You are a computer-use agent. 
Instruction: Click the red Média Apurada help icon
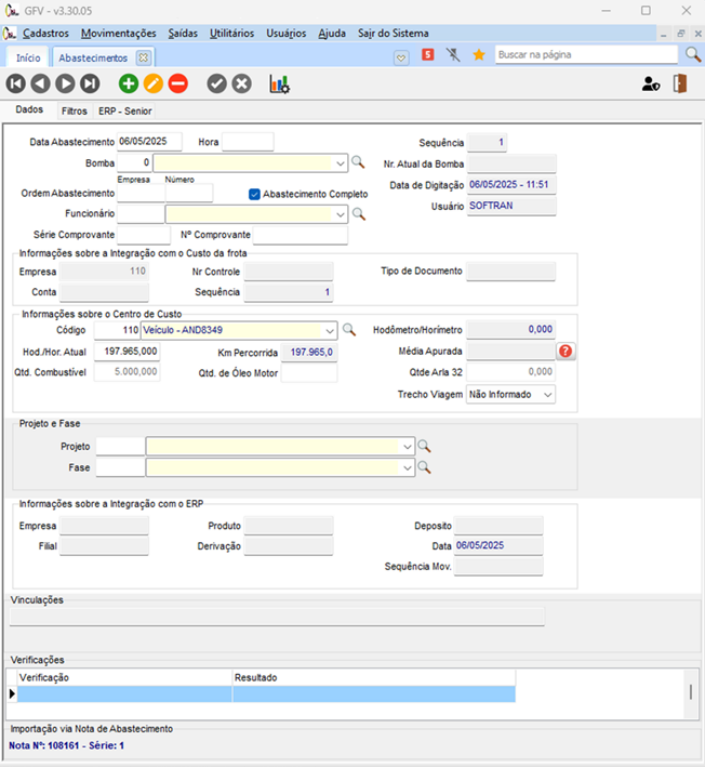[x=565, y=351]
